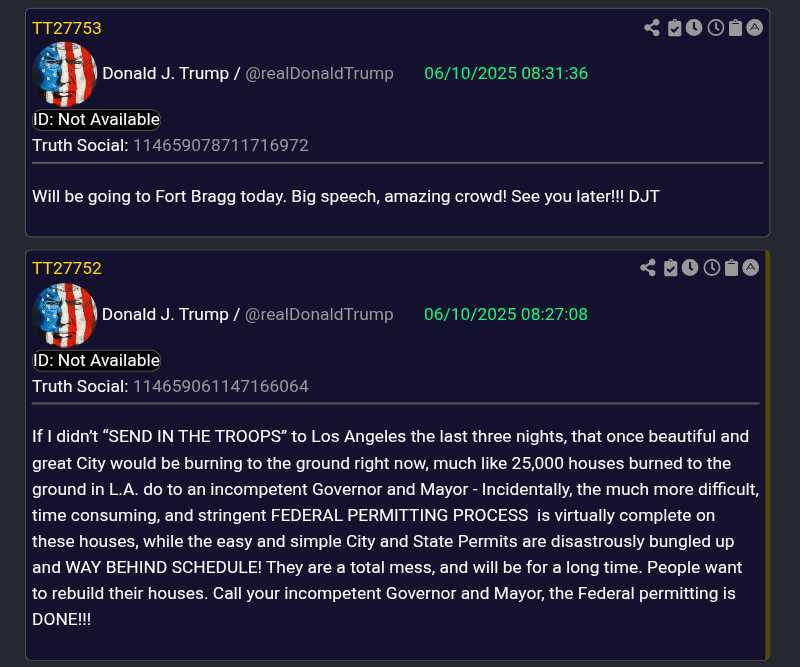Image resolution: width=800 pixels, height=667 pixels.
Task: Open post number TT27752 link
Action: pos(67,268)
